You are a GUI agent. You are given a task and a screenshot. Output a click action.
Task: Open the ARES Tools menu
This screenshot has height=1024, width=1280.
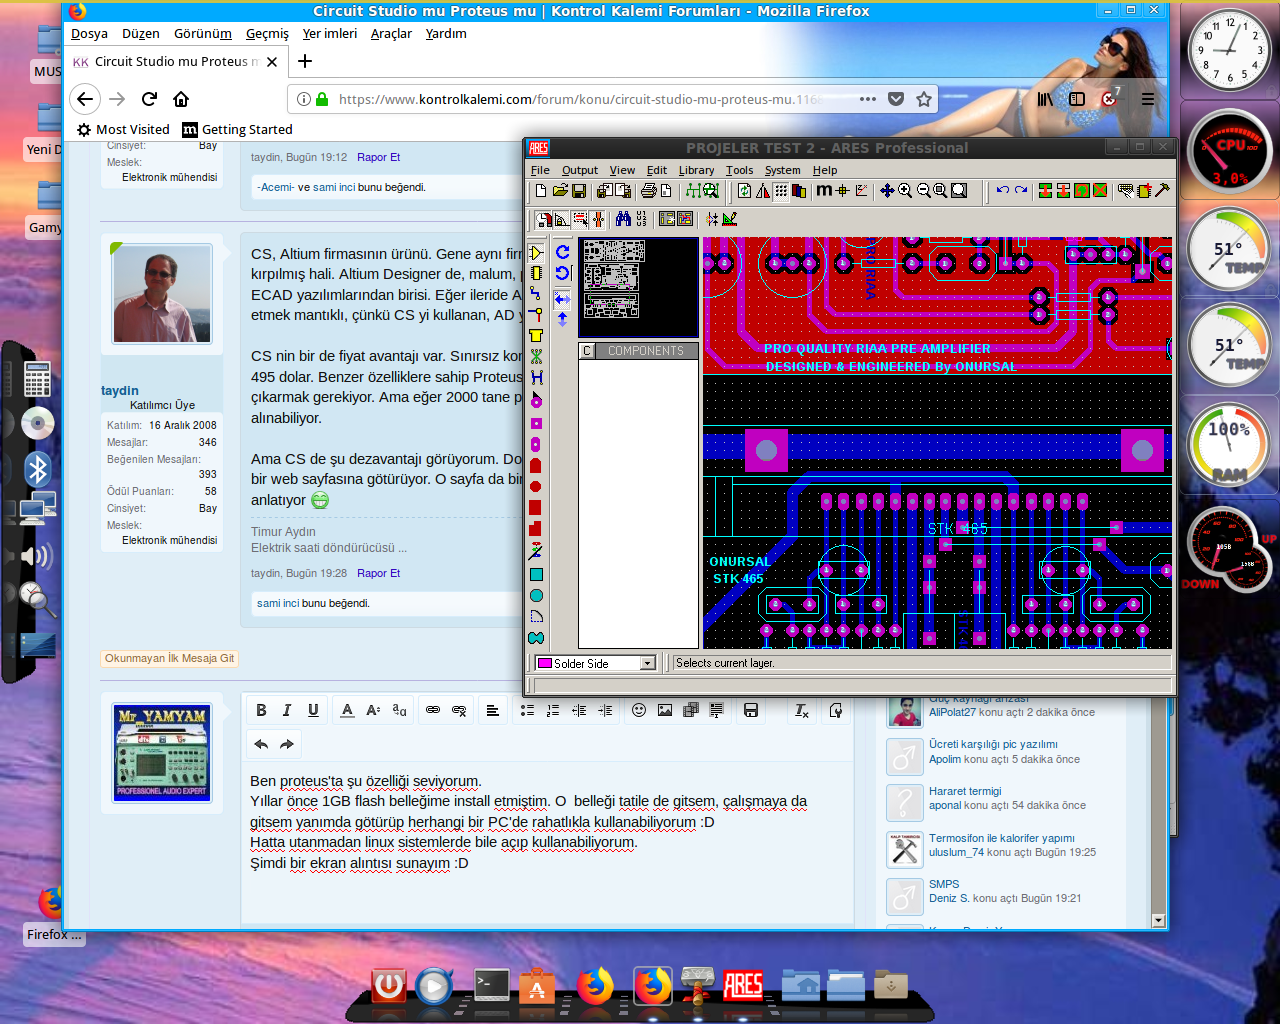click(739, 170)
